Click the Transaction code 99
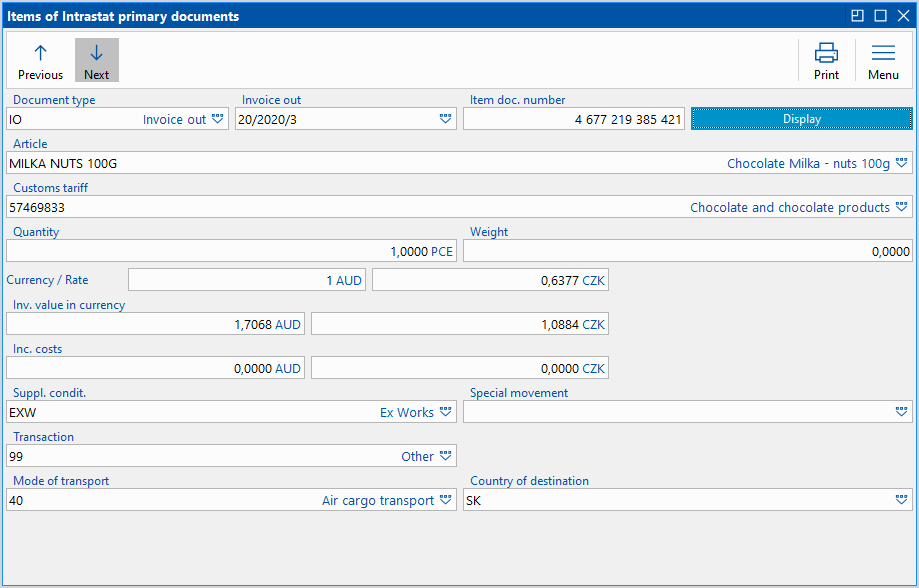 (16, 457)
